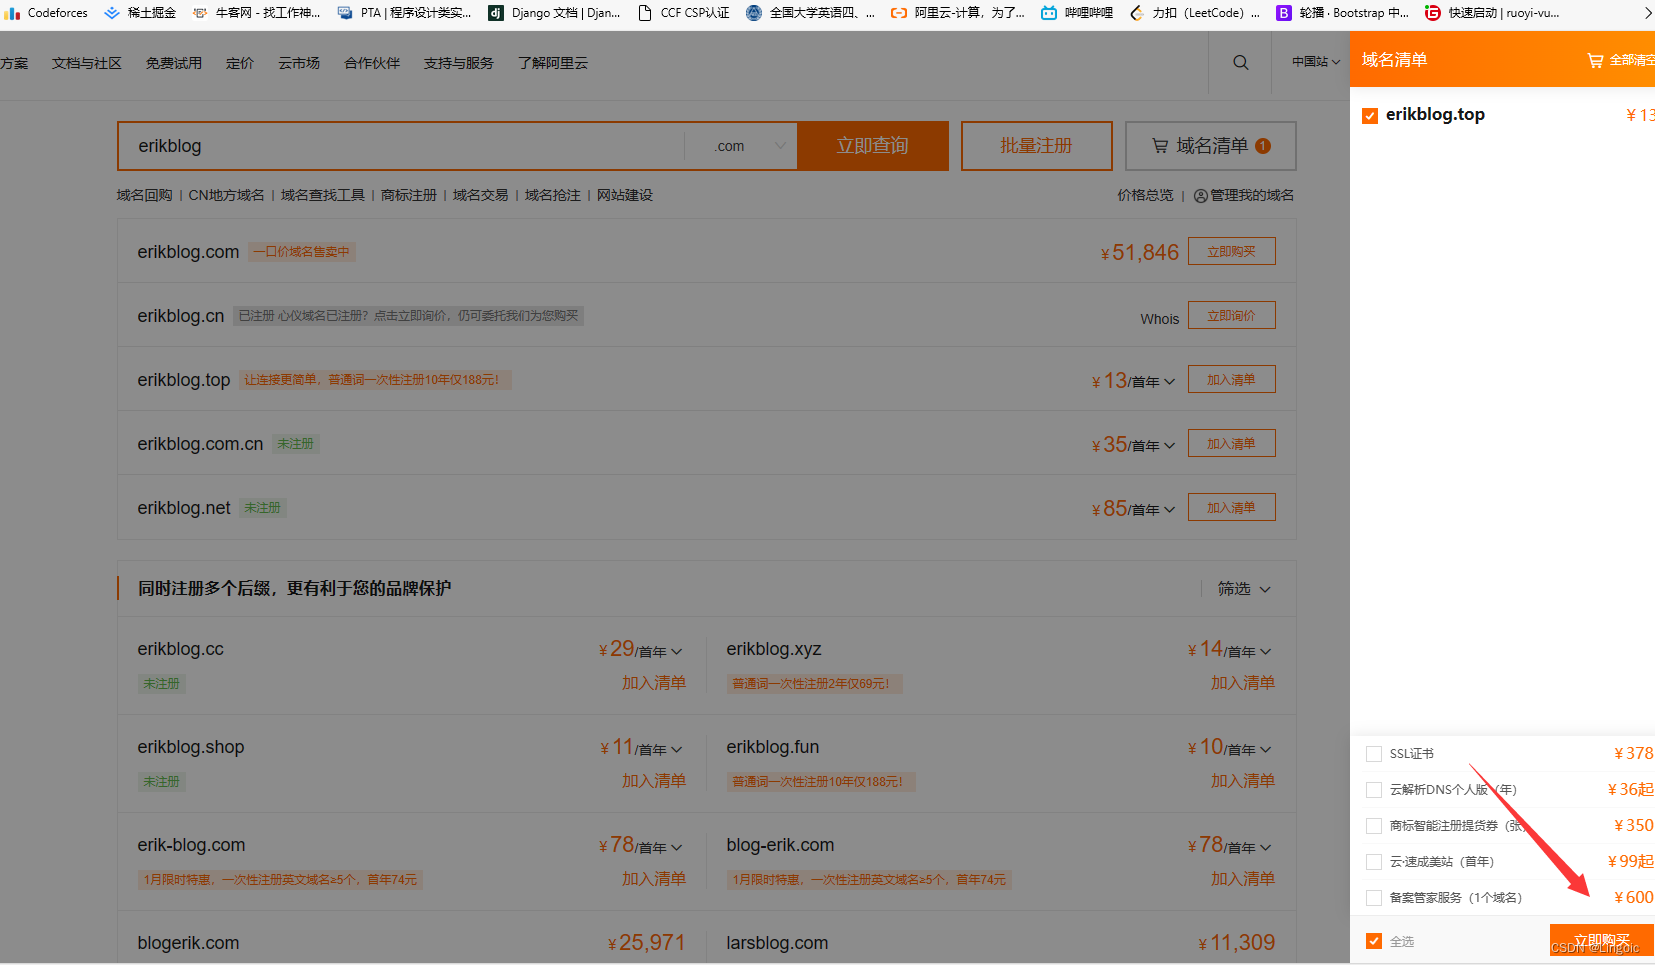The height and width of the screenshot is (965, 1655).
Task: Open the 全国大学英语四 bookmark
Action: click(810, 13)
